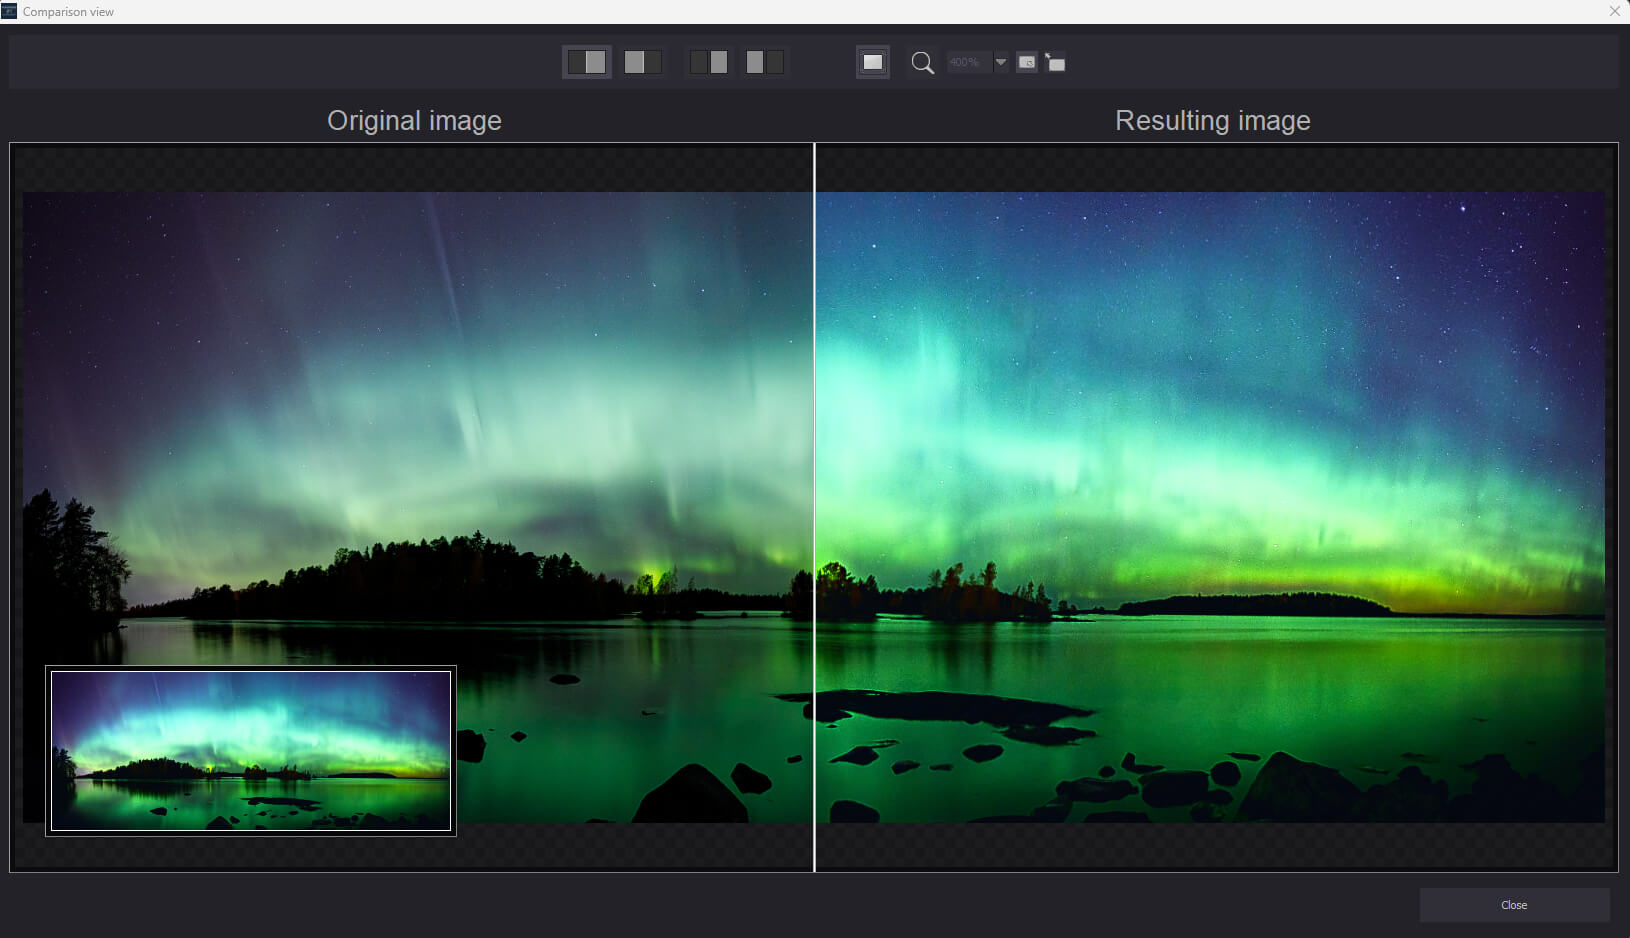This screenshot has width=1630, height=938.
Task: Click the magnifier zoom icon
Action: (922, 63)
